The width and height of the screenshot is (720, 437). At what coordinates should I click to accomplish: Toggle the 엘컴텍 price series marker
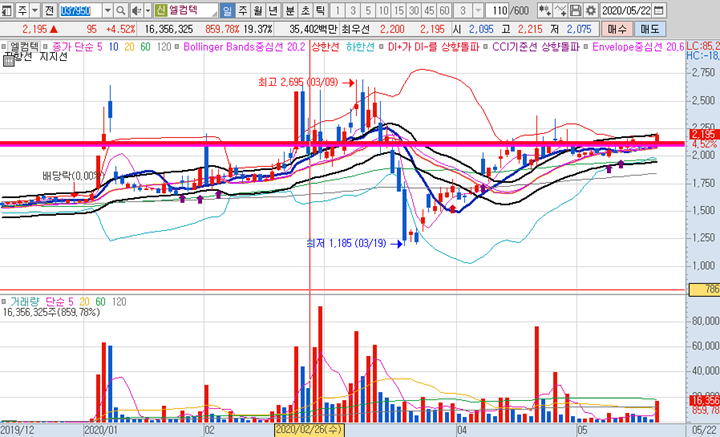pos(3,47)
